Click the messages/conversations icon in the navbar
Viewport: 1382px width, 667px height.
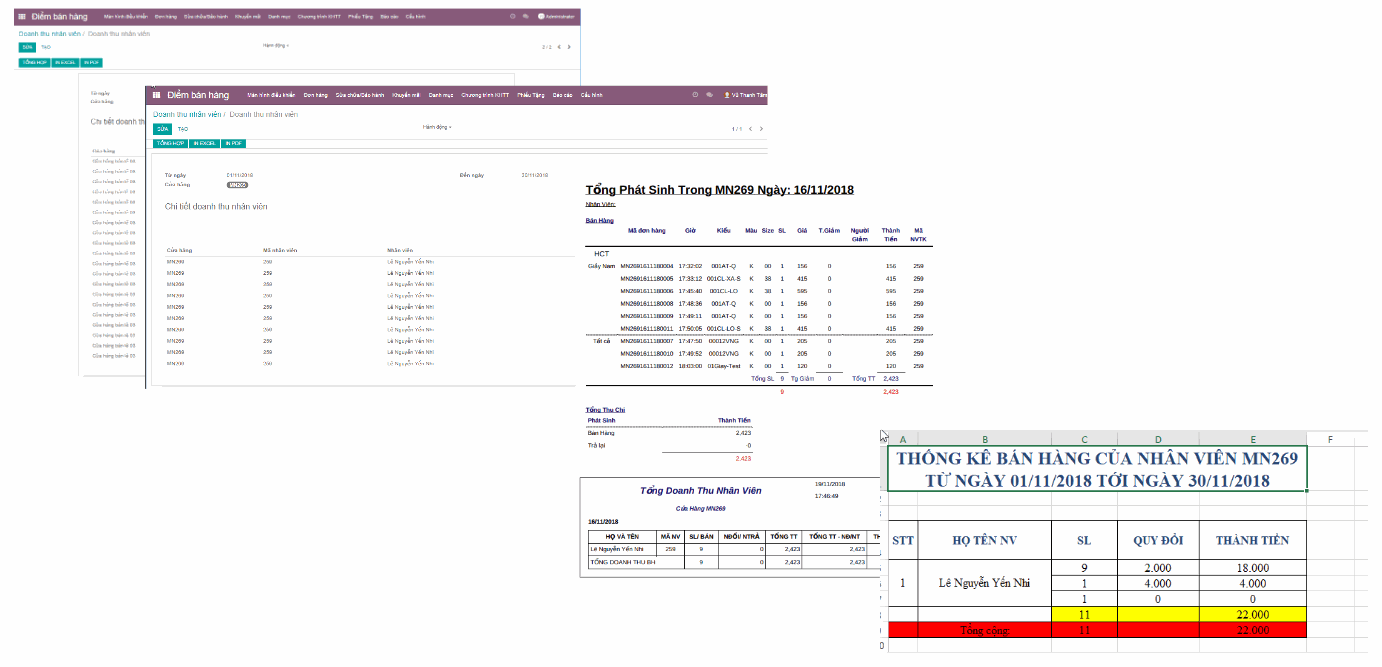pos(710,96)
